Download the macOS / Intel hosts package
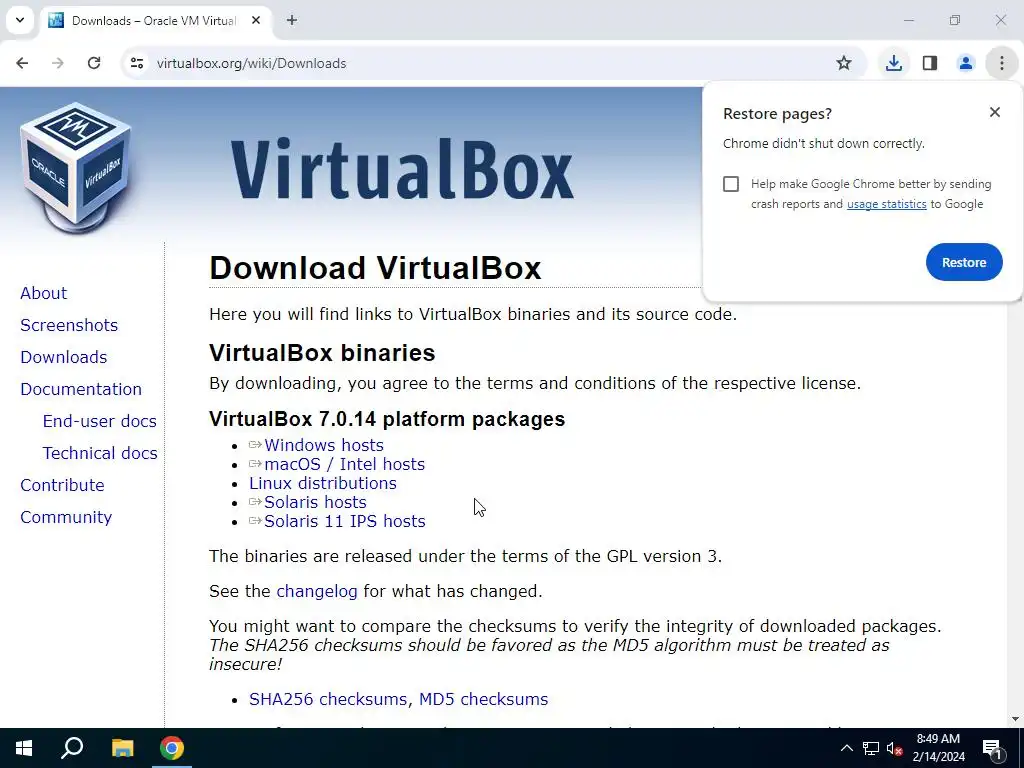The height and width of the screenshot is (768, 1024). coord(344,464)
